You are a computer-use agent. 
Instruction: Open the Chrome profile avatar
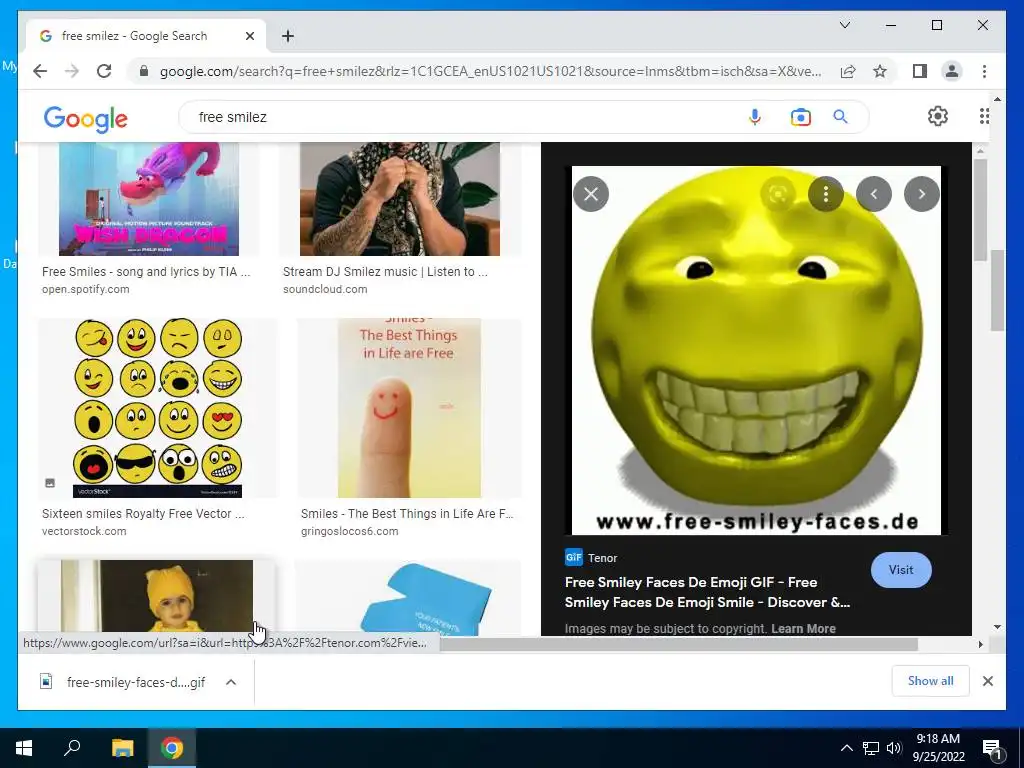pyautogui.click(x=952, y=71)
